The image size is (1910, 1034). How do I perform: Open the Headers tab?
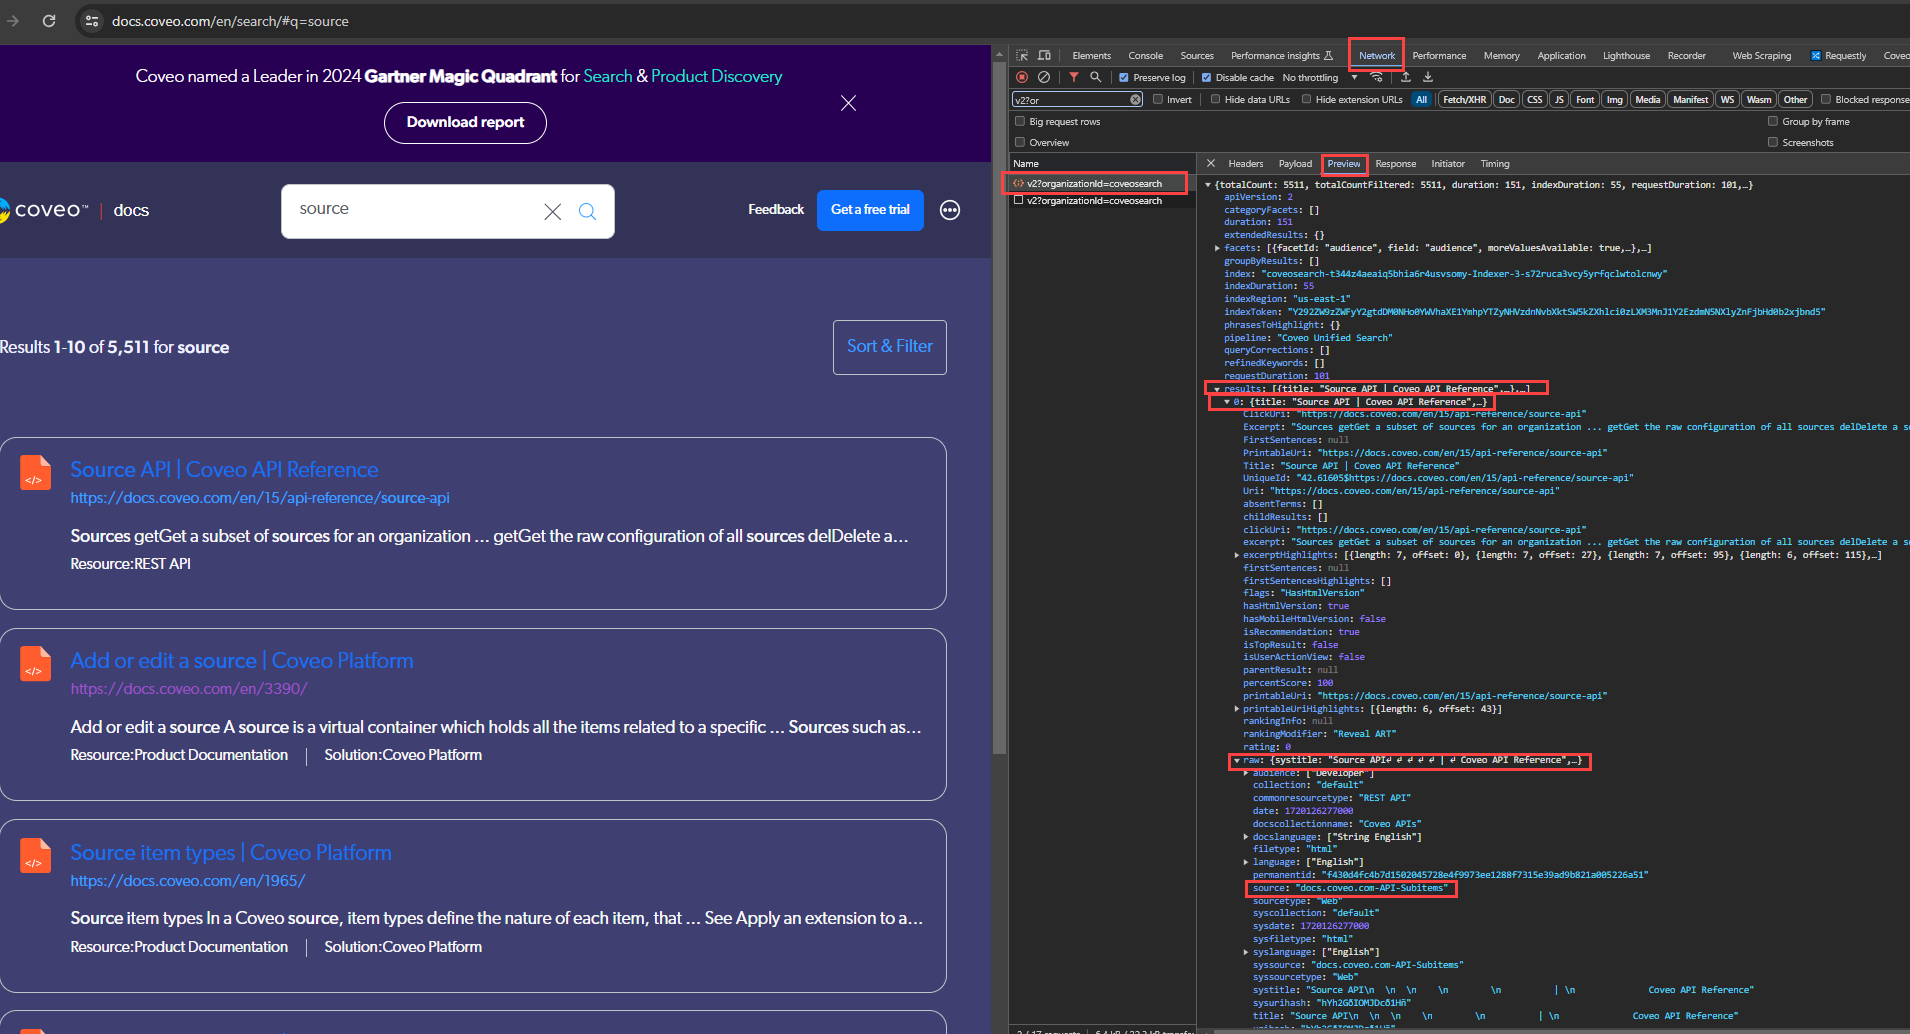[x=1245, y=164]
